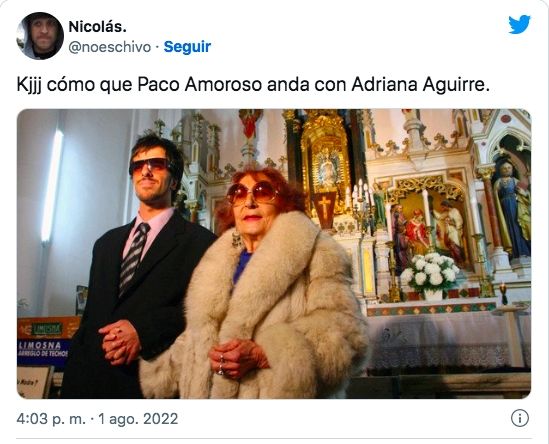The width and height of the screenshot is (549, 444).
Task: Click the golden altar in the photo
Action: 326,165
